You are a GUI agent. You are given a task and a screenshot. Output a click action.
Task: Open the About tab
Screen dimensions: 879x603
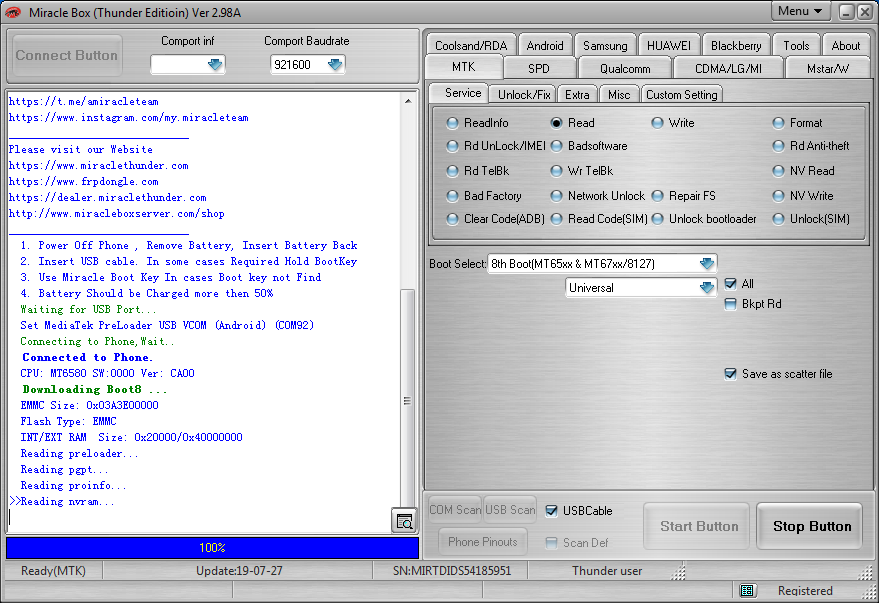(x=845, y=45)
